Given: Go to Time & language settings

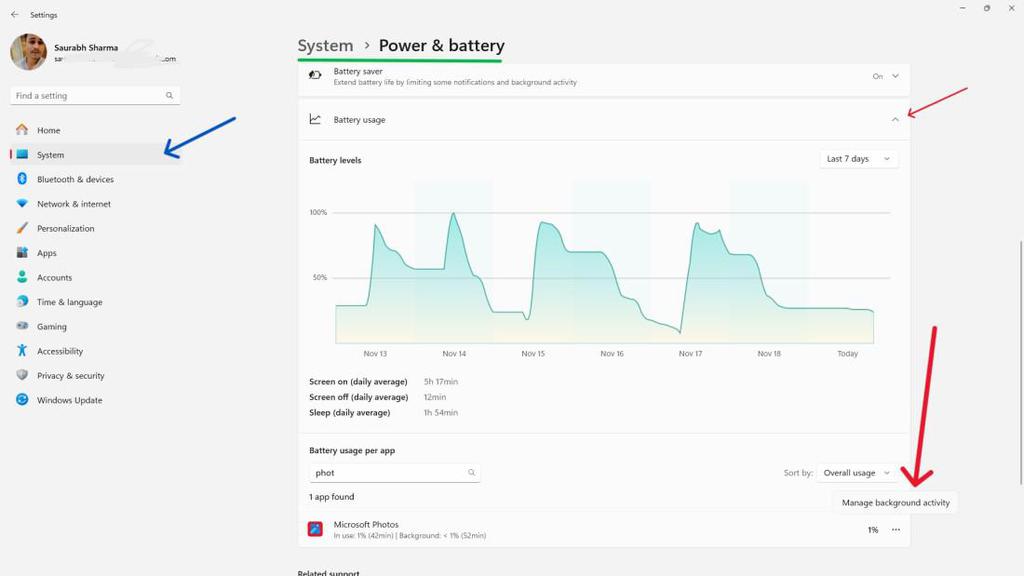Looking at the screenshot, I should click(69, 302).
